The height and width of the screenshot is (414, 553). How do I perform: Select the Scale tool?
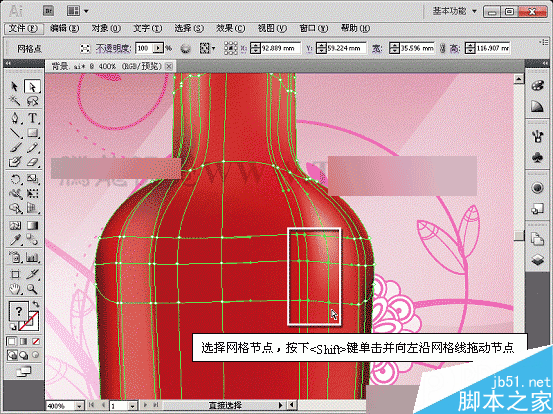coord(32,179)
